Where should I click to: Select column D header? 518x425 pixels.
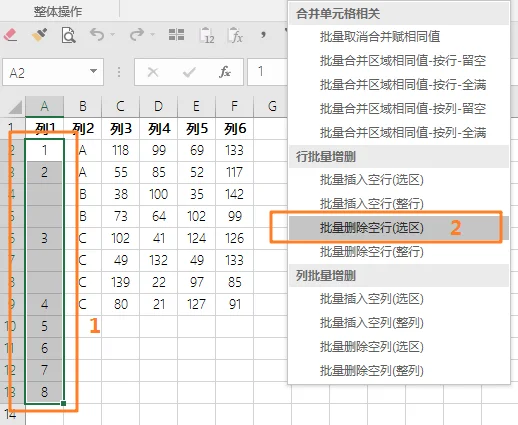pyautogui.click(x=158, y=106)
